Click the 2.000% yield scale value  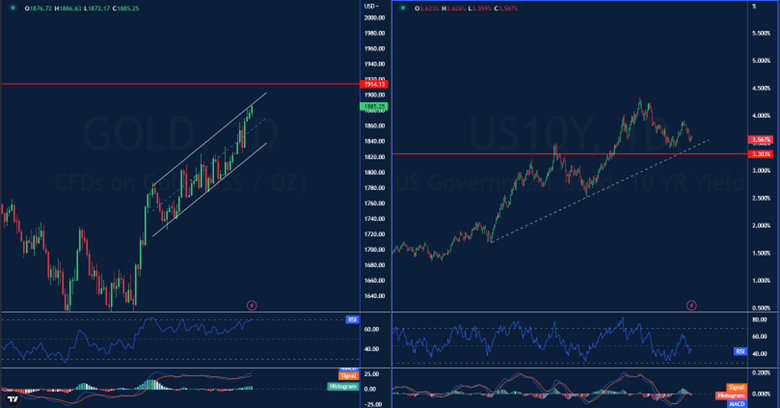[761, 226]
